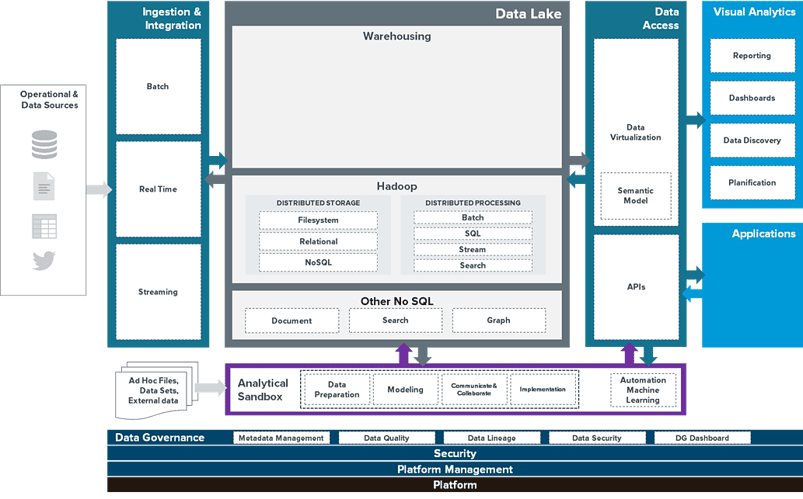Image resolution: width=803 pixels, height=499 pixels.
Task: Select the Data Discovery box
Action: click(x=752, y=140)
